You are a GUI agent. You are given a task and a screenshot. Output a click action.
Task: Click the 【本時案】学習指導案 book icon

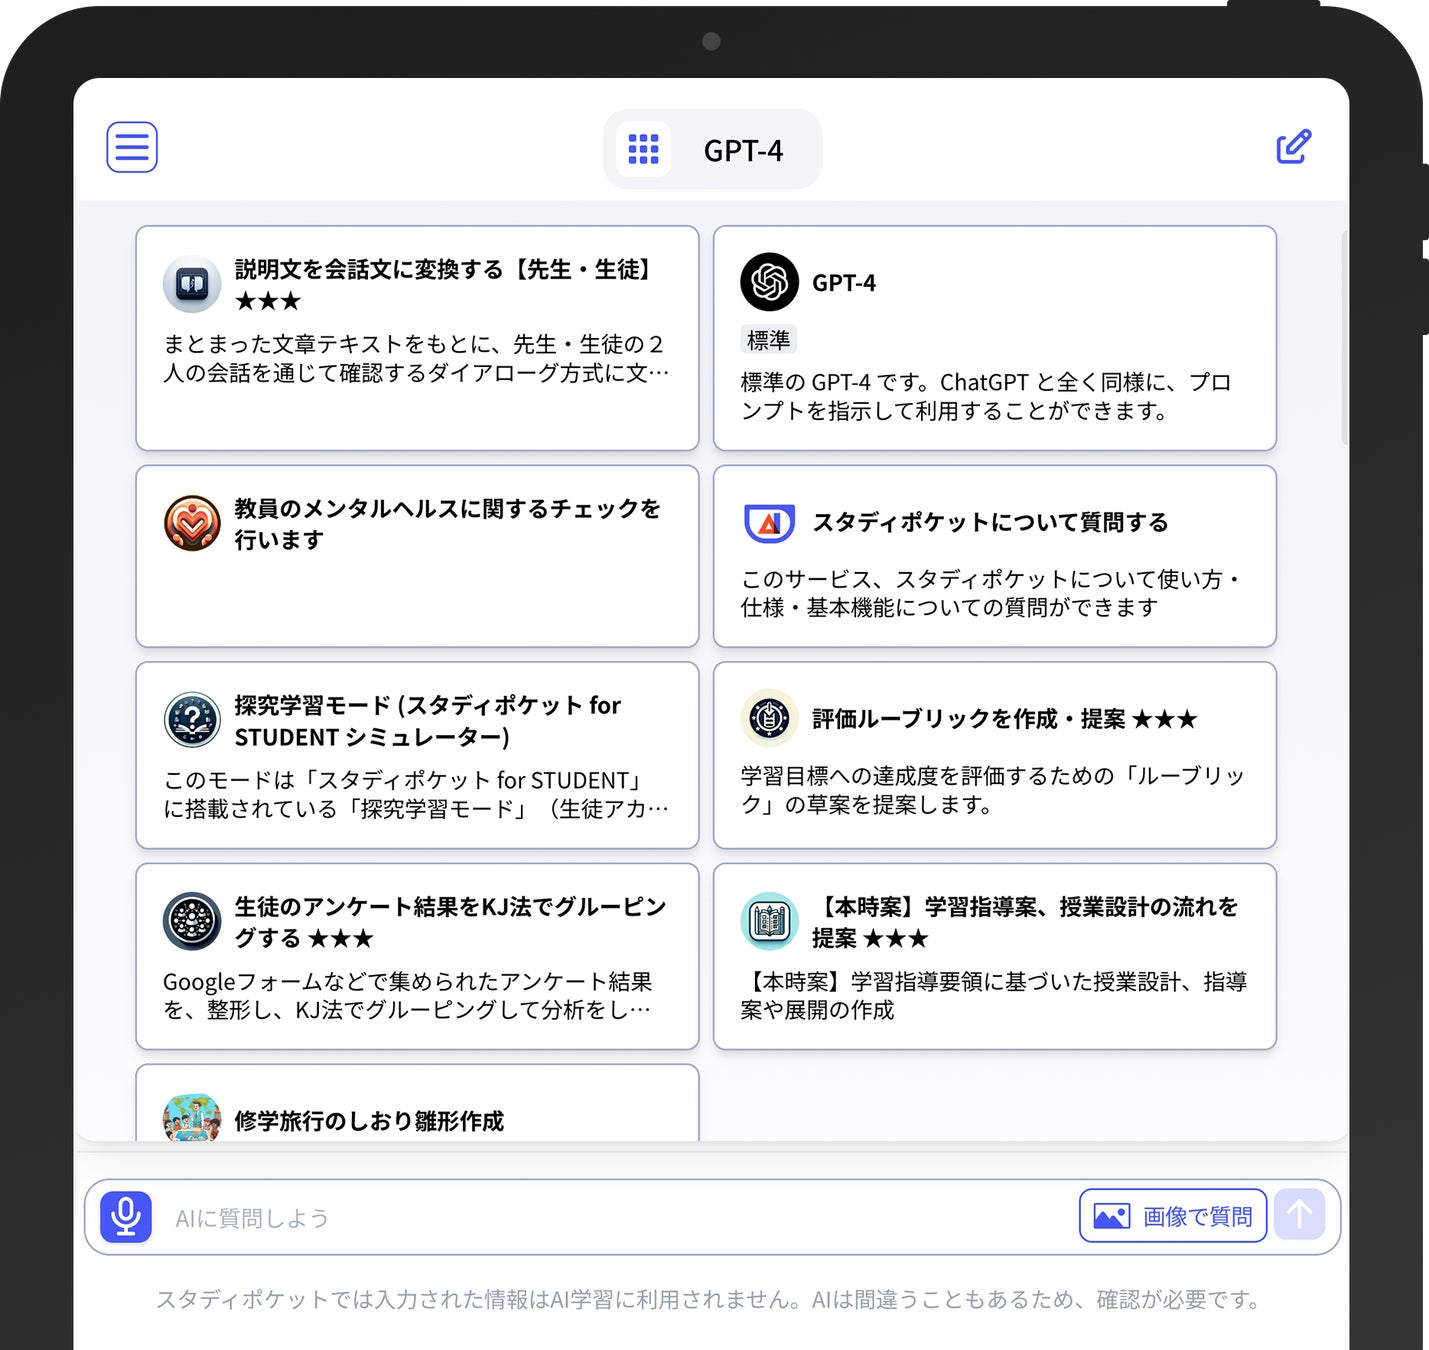(769, 921)
